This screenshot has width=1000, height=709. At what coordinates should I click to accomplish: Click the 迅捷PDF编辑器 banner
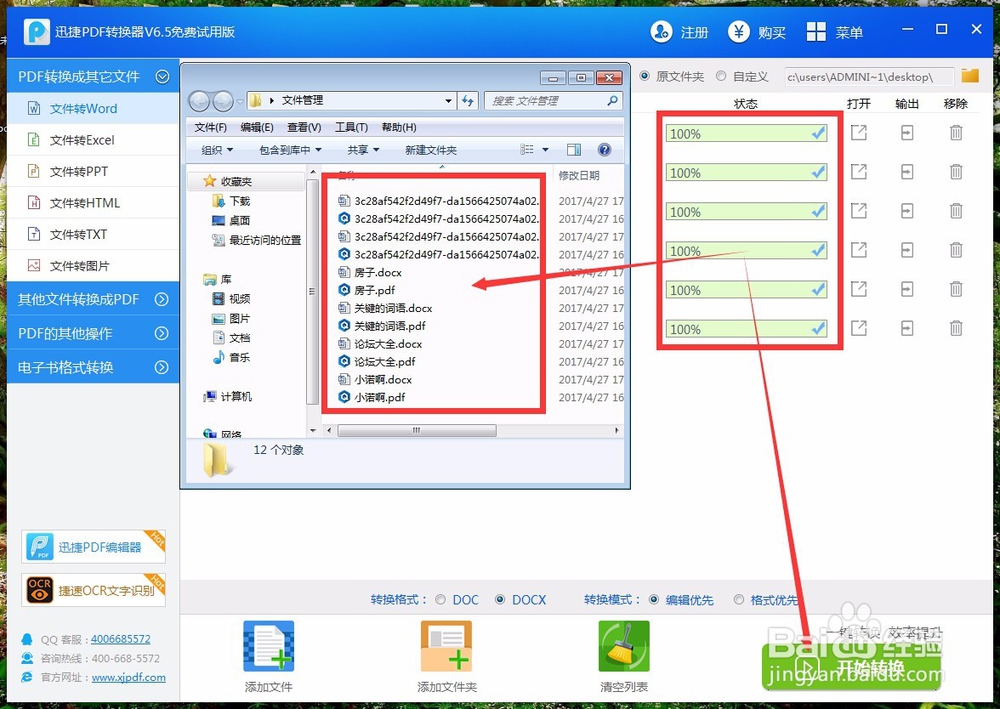point(93,546)
